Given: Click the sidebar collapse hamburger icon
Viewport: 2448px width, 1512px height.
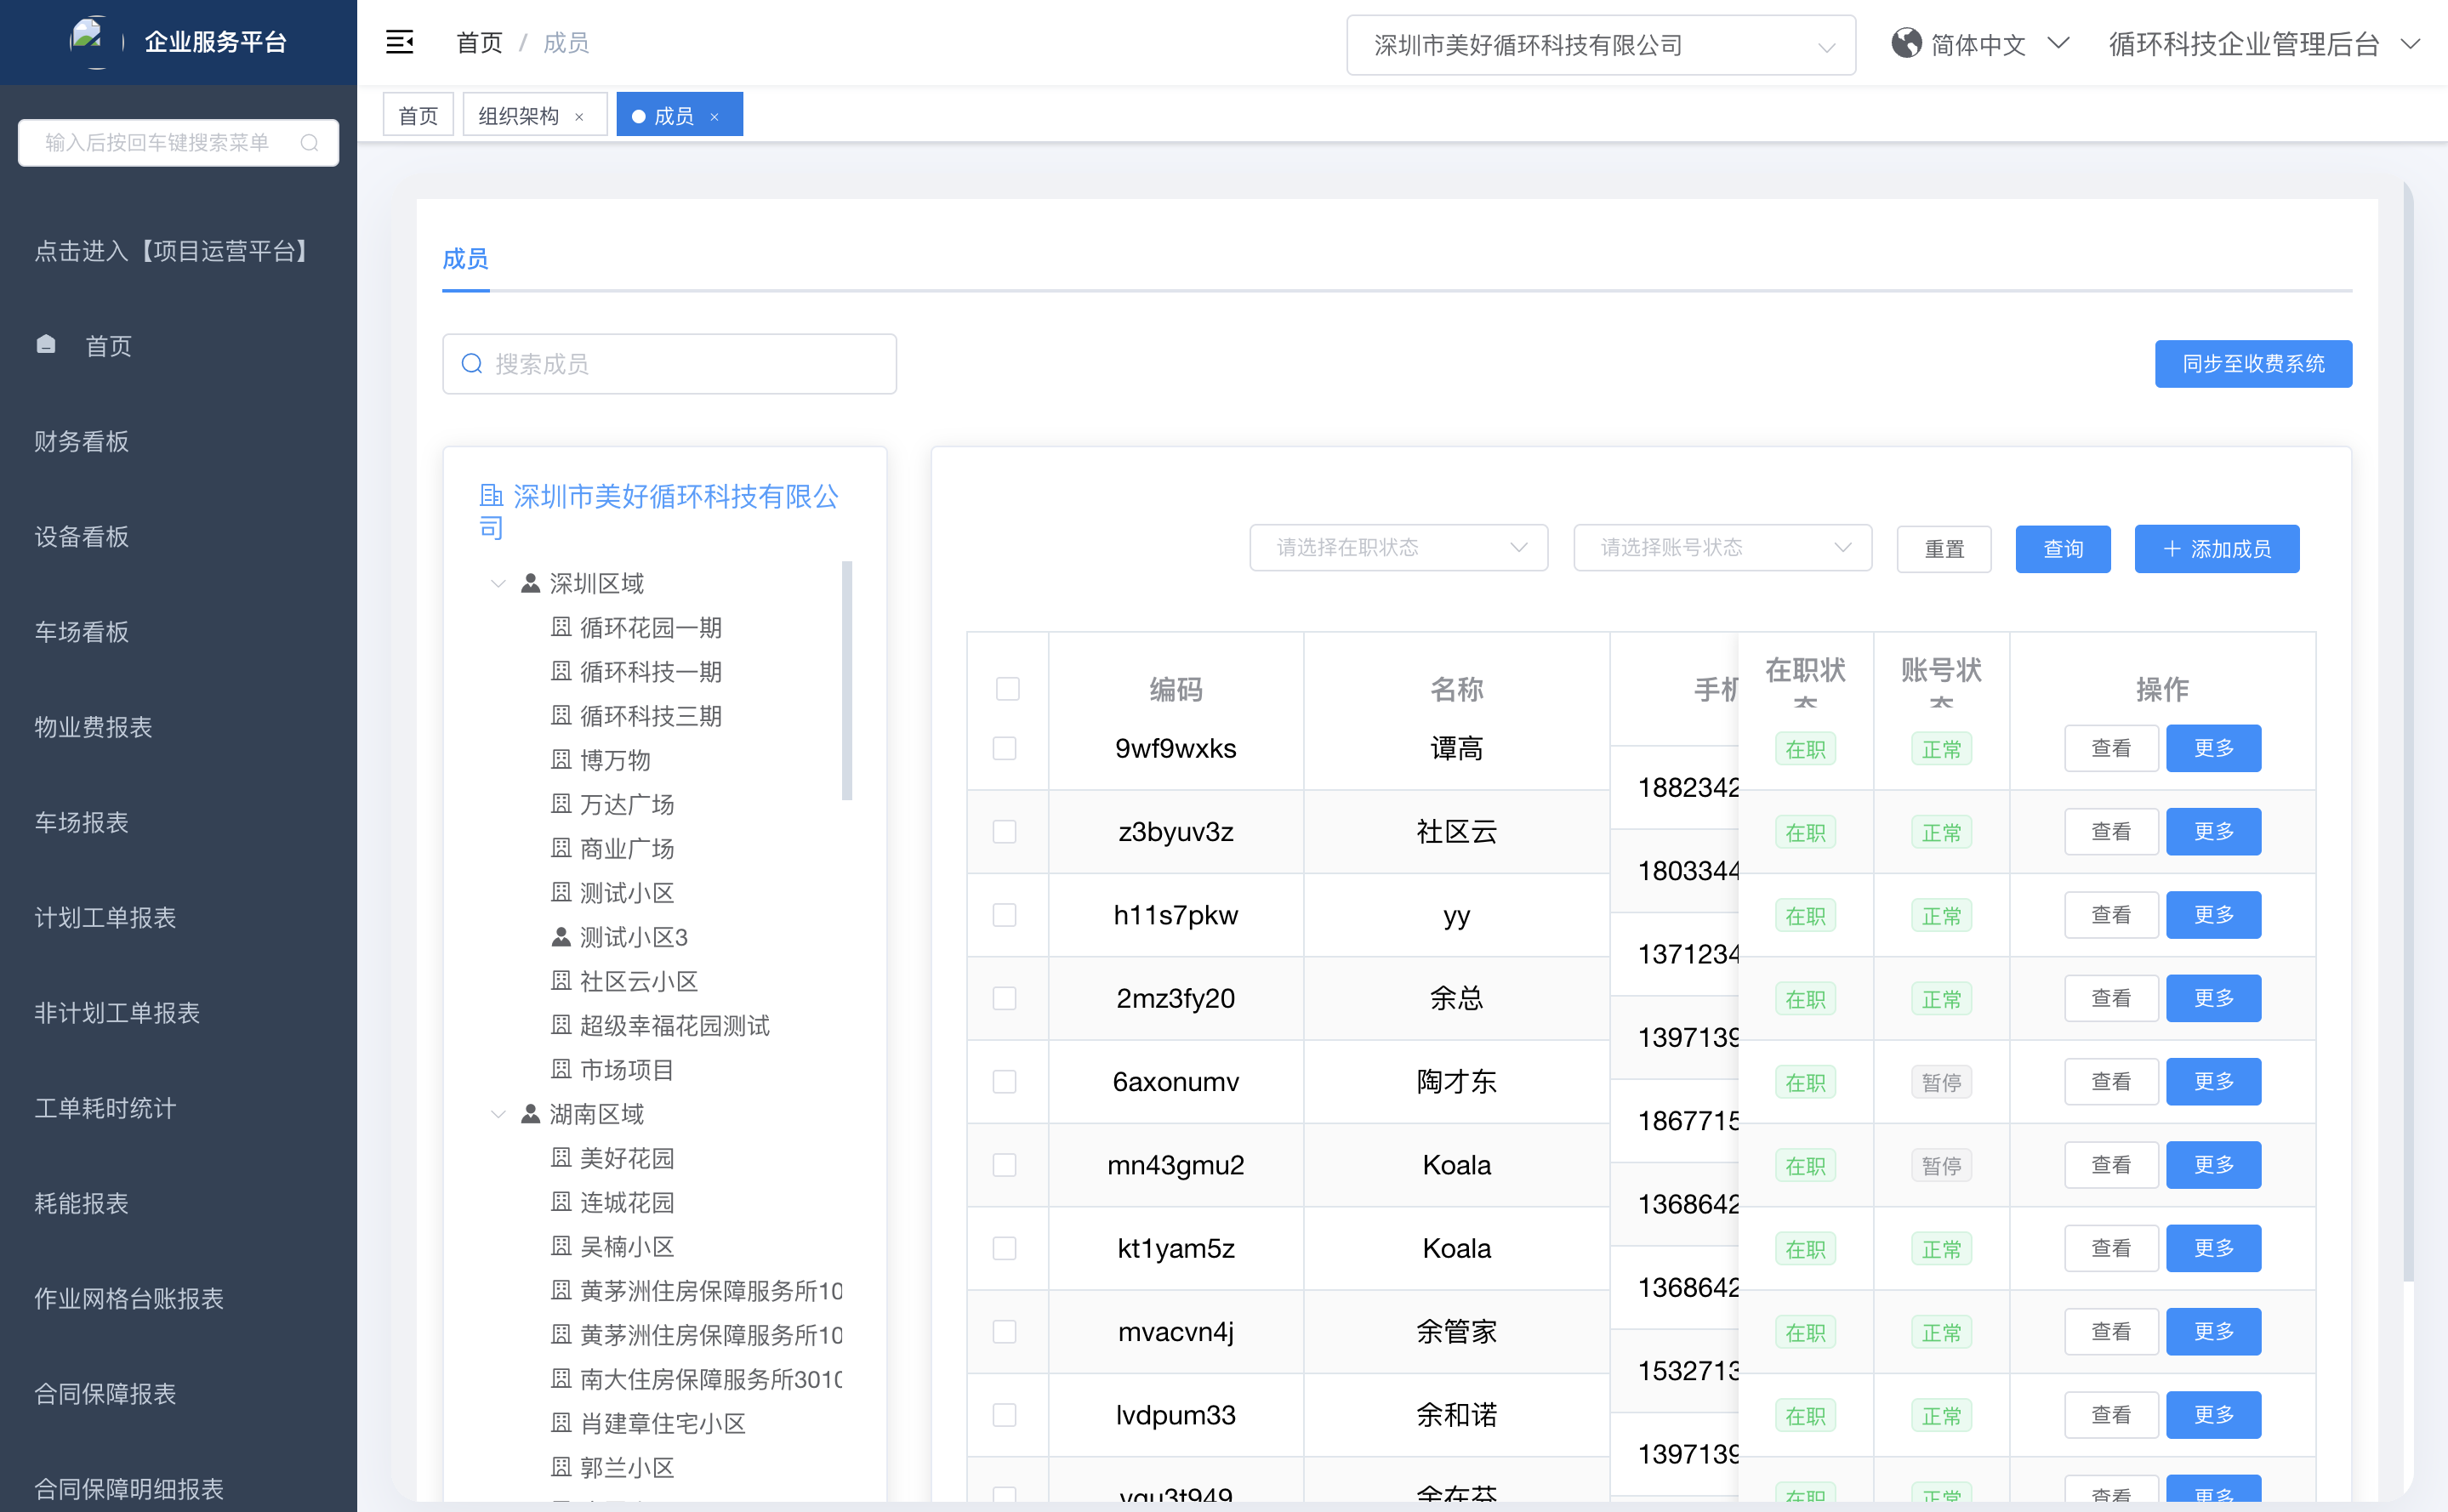Looking at the screenshot, I should pyautogui.click(x=399, y=43).
